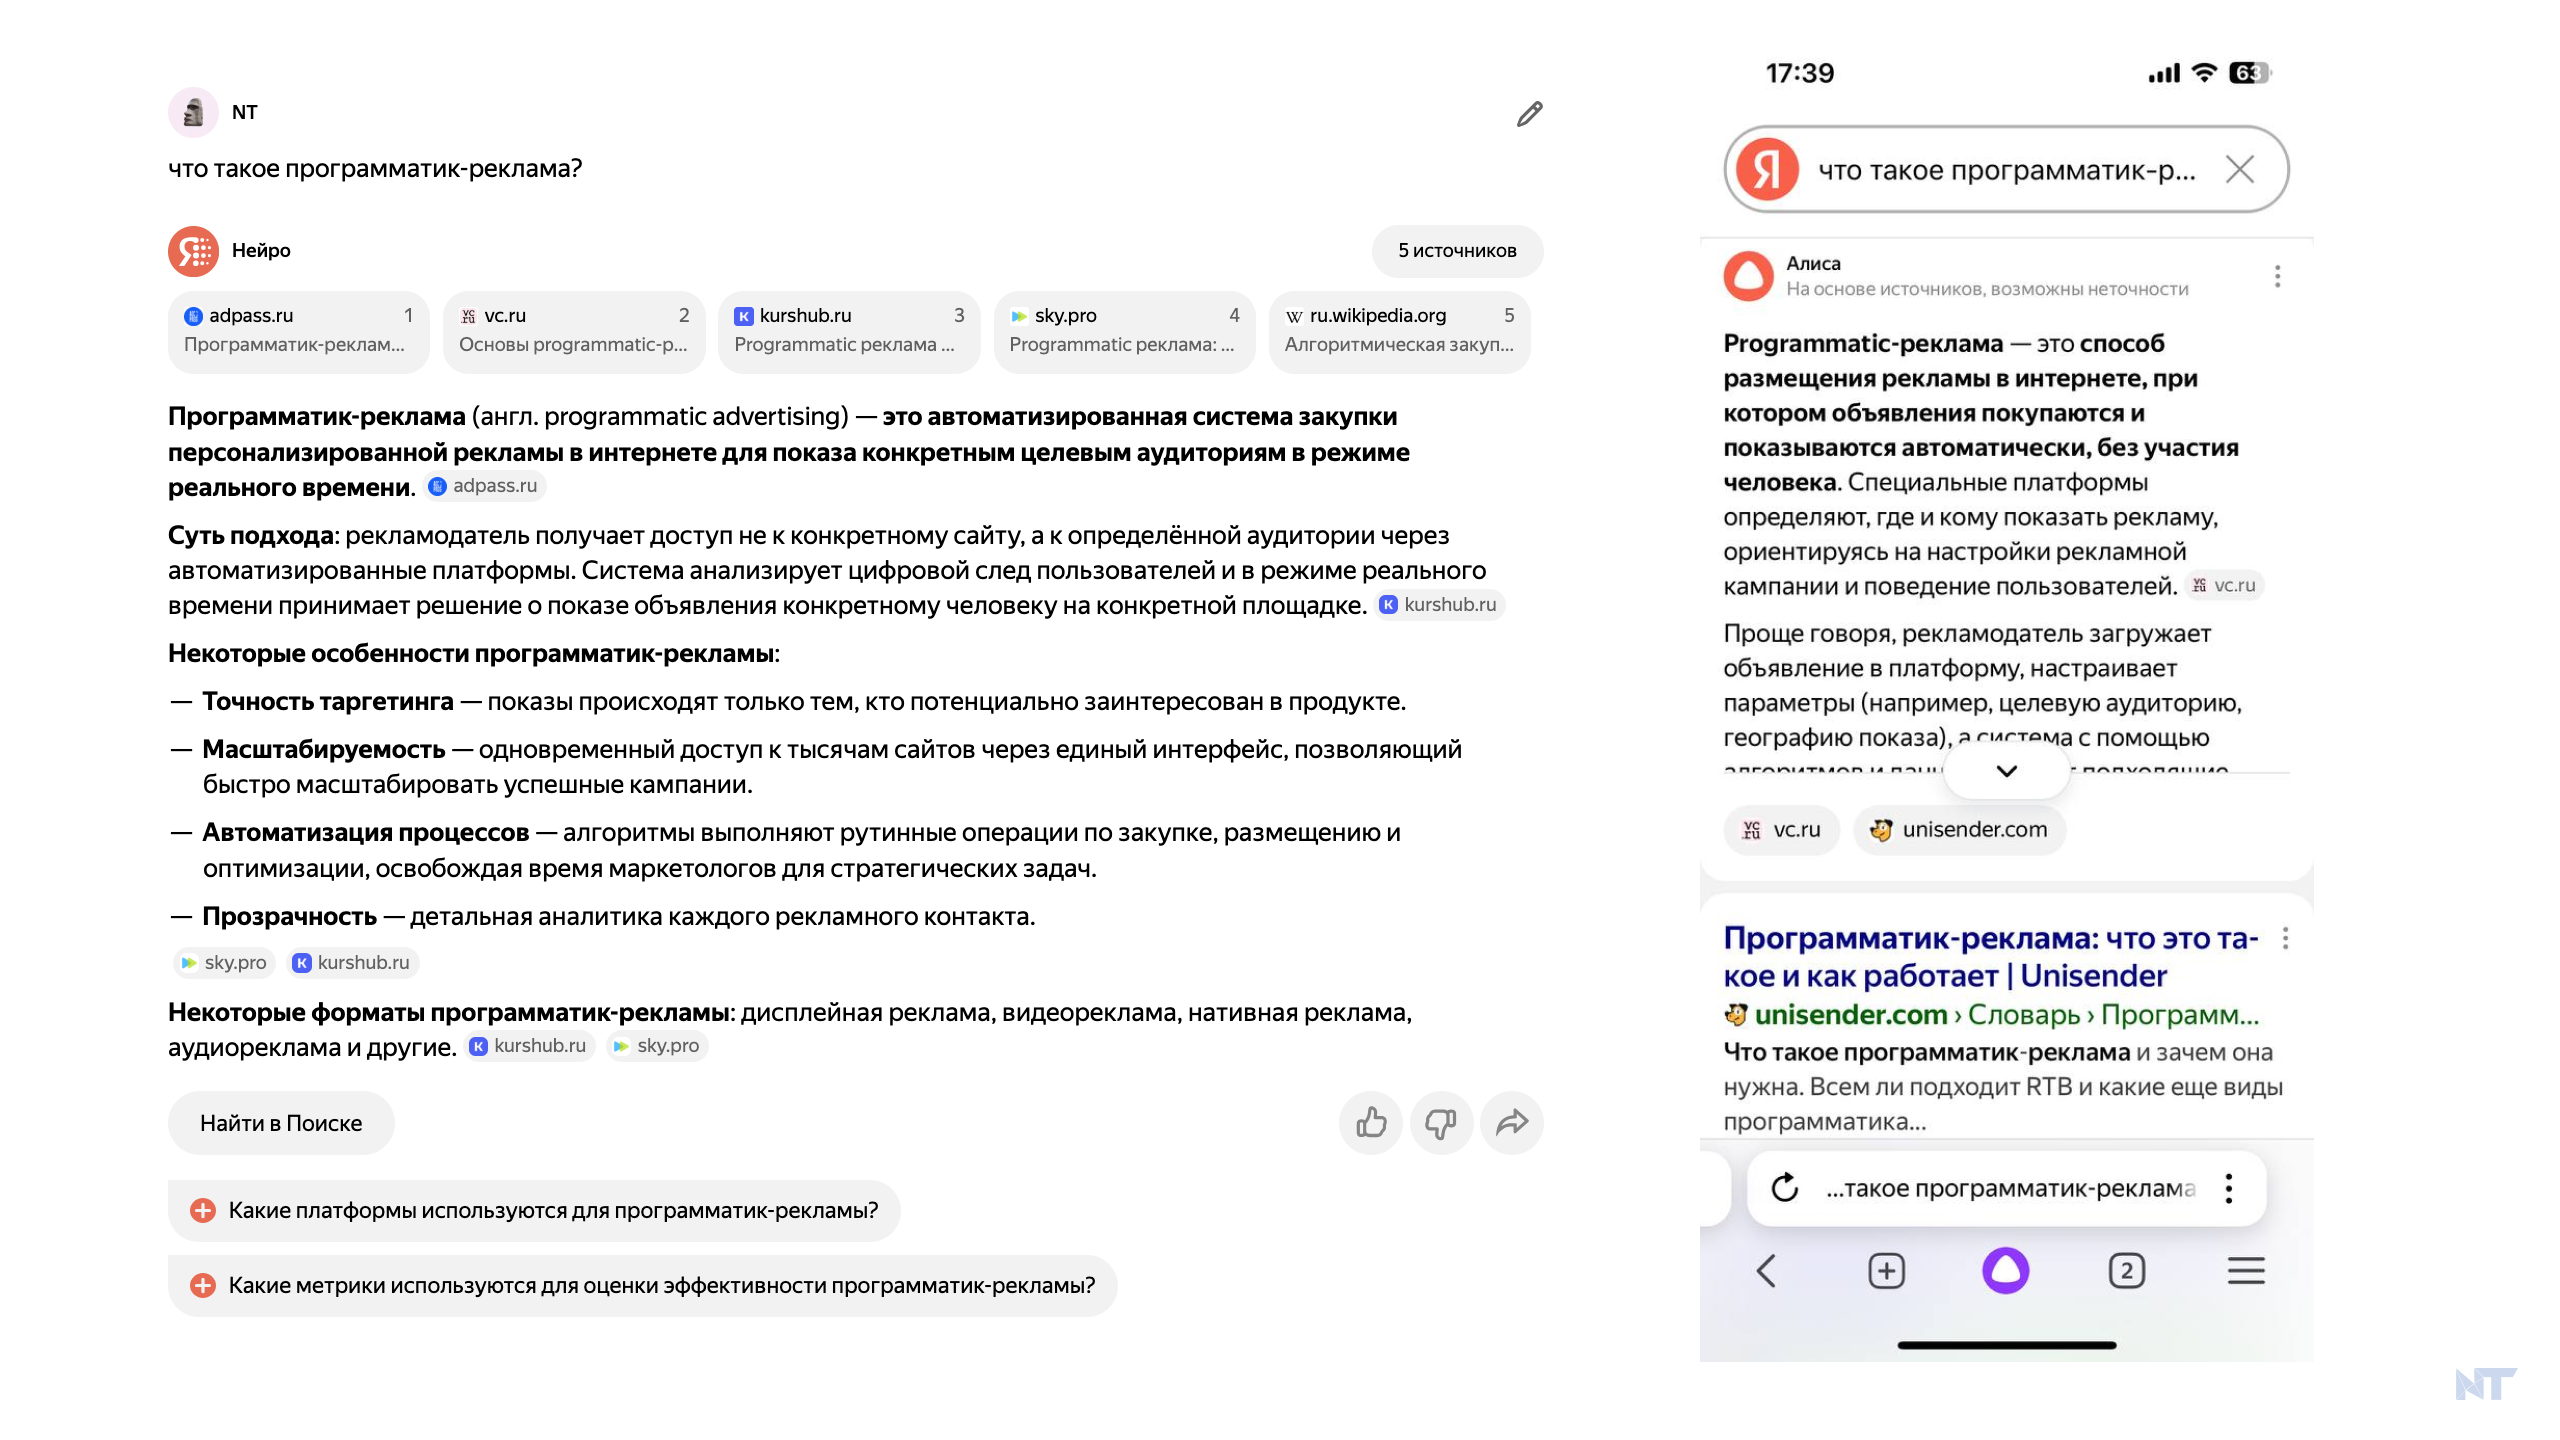Click the sky.pro chip below the Прозрачность bullet
Image resolution: width=2560 pixels, height=1440 pixels.
[224, 963]
